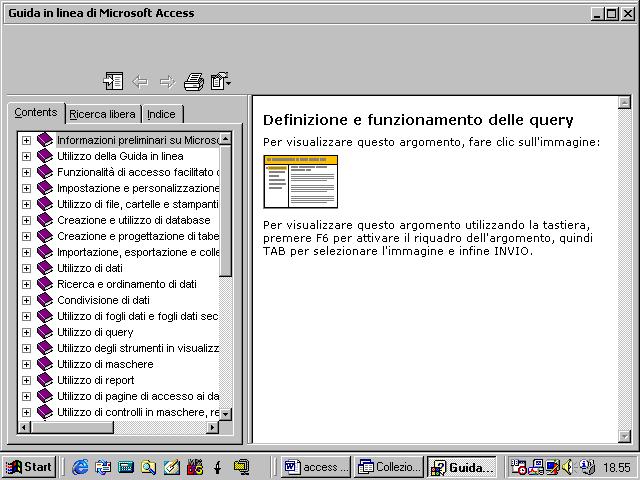Select 'Importazione, esportazione e colle' topic text
This screenshot has width=640, height=480.
click(x=138, y=252)
